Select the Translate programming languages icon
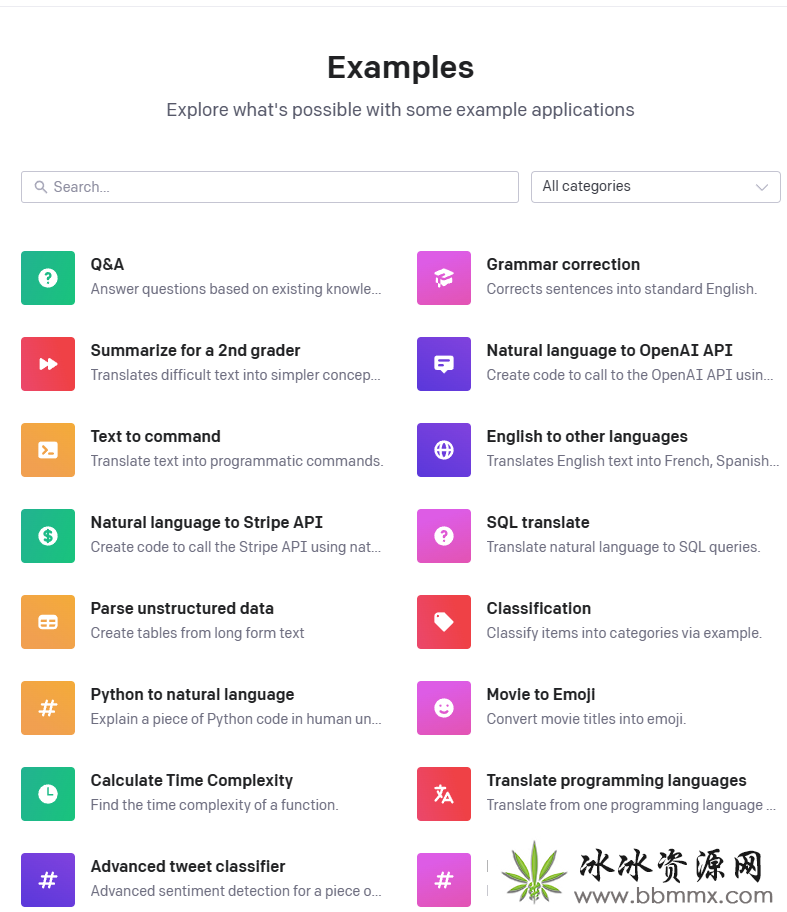787x912 pixels. point(444,794)
